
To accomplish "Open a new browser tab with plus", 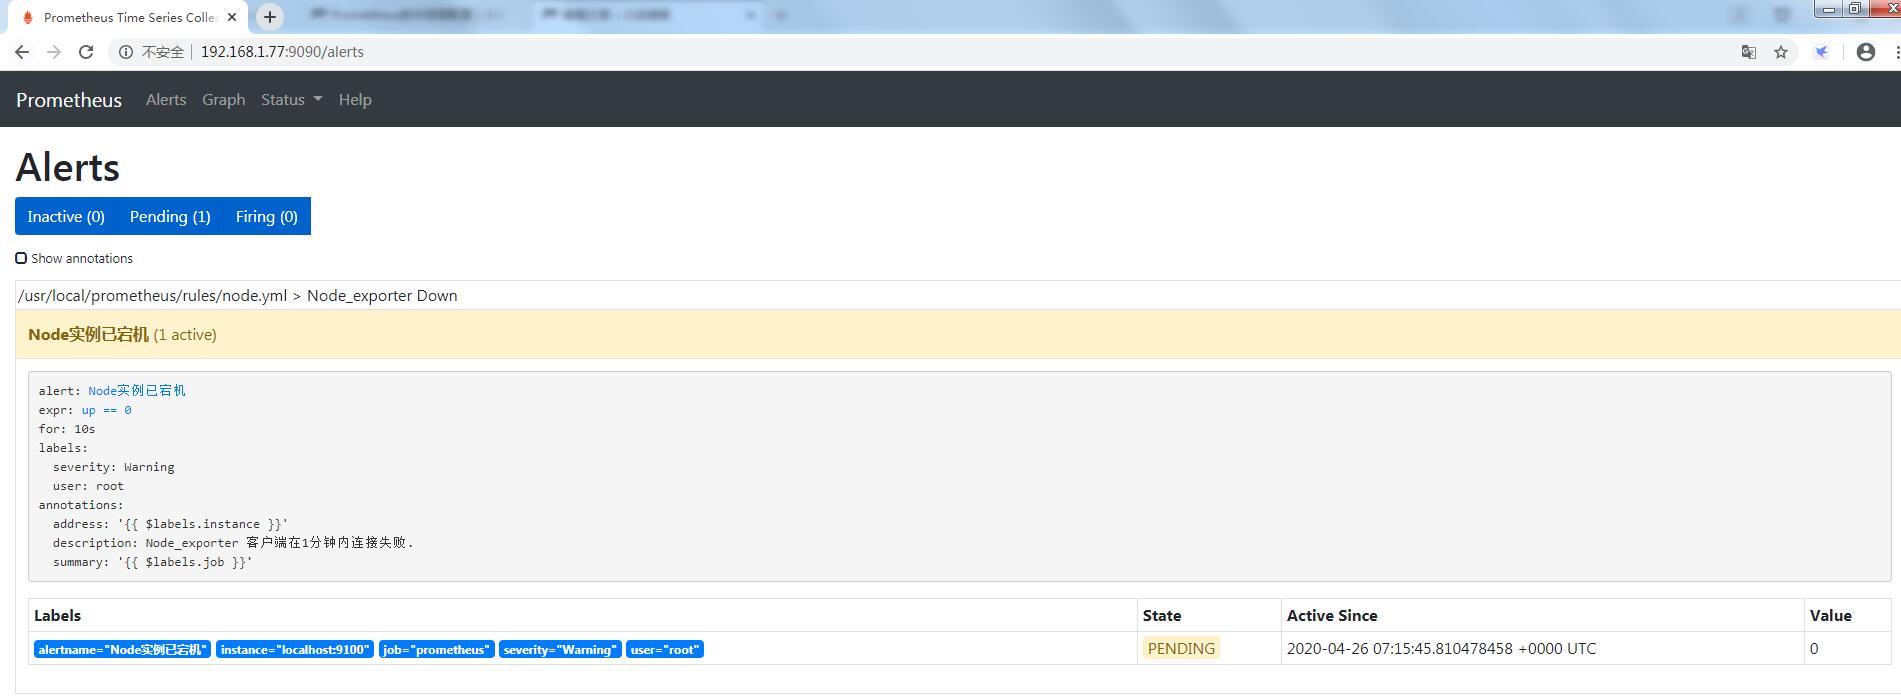I will click(x=270, y=17).
